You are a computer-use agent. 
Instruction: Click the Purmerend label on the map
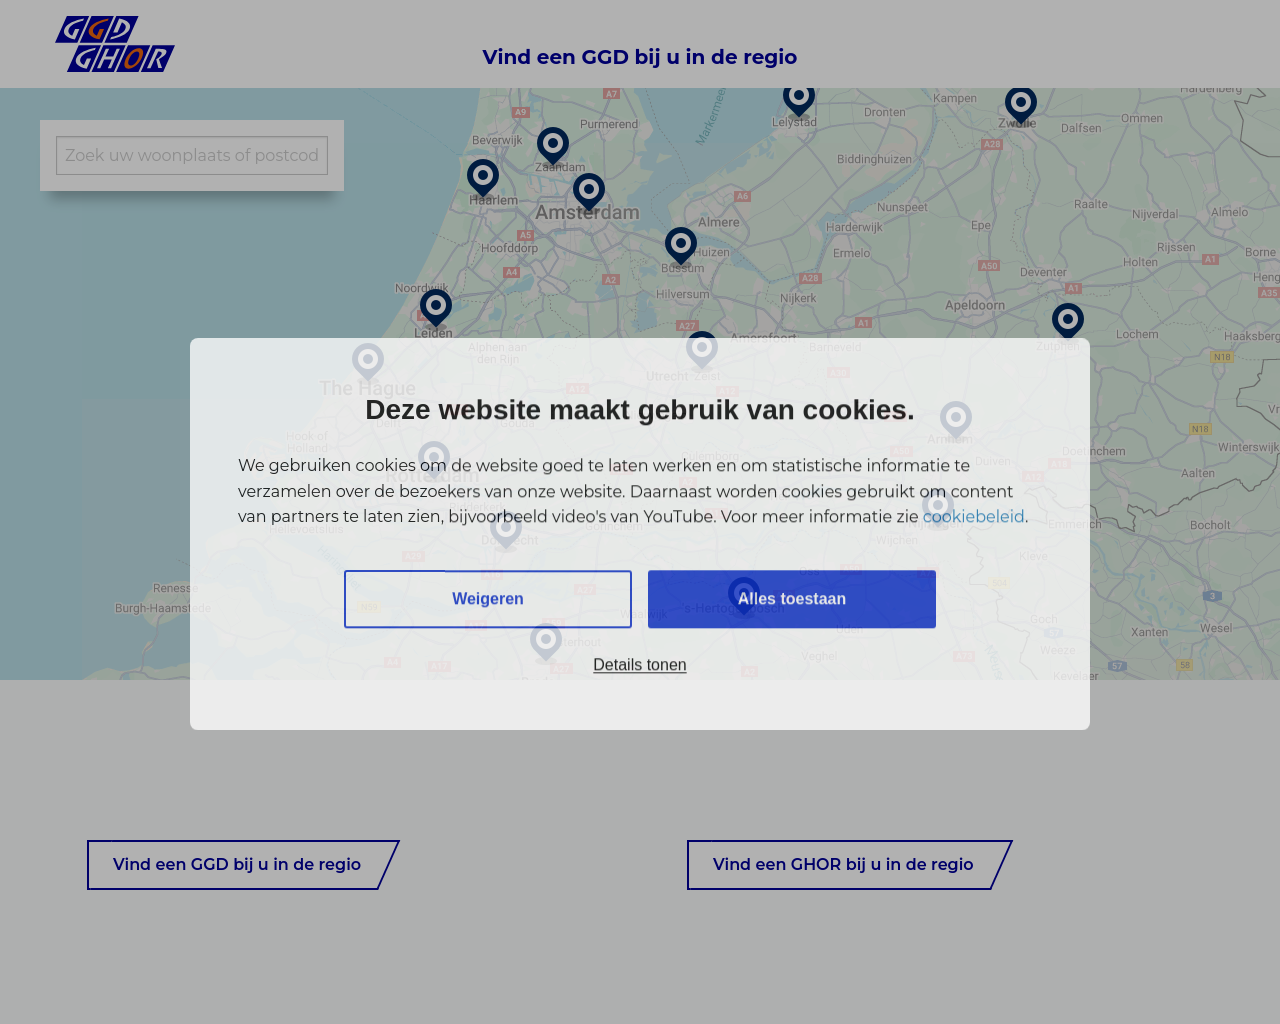609,124
